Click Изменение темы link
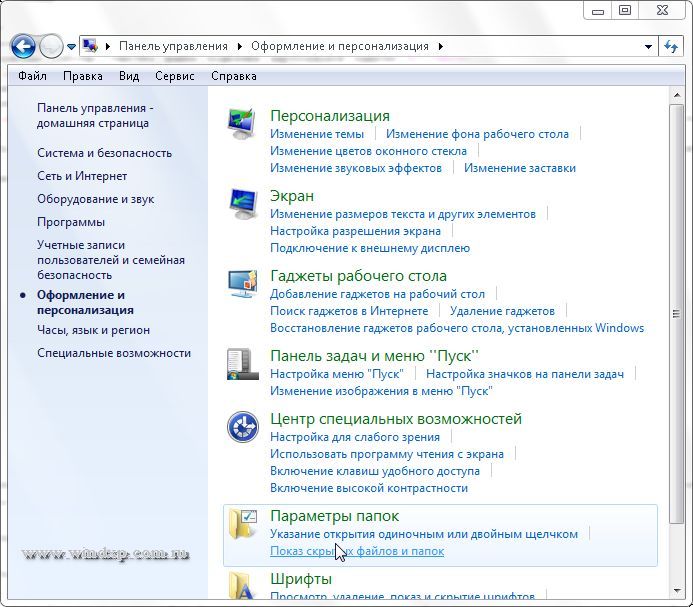Viewport: 693px width, 607px height. point(317,134)
